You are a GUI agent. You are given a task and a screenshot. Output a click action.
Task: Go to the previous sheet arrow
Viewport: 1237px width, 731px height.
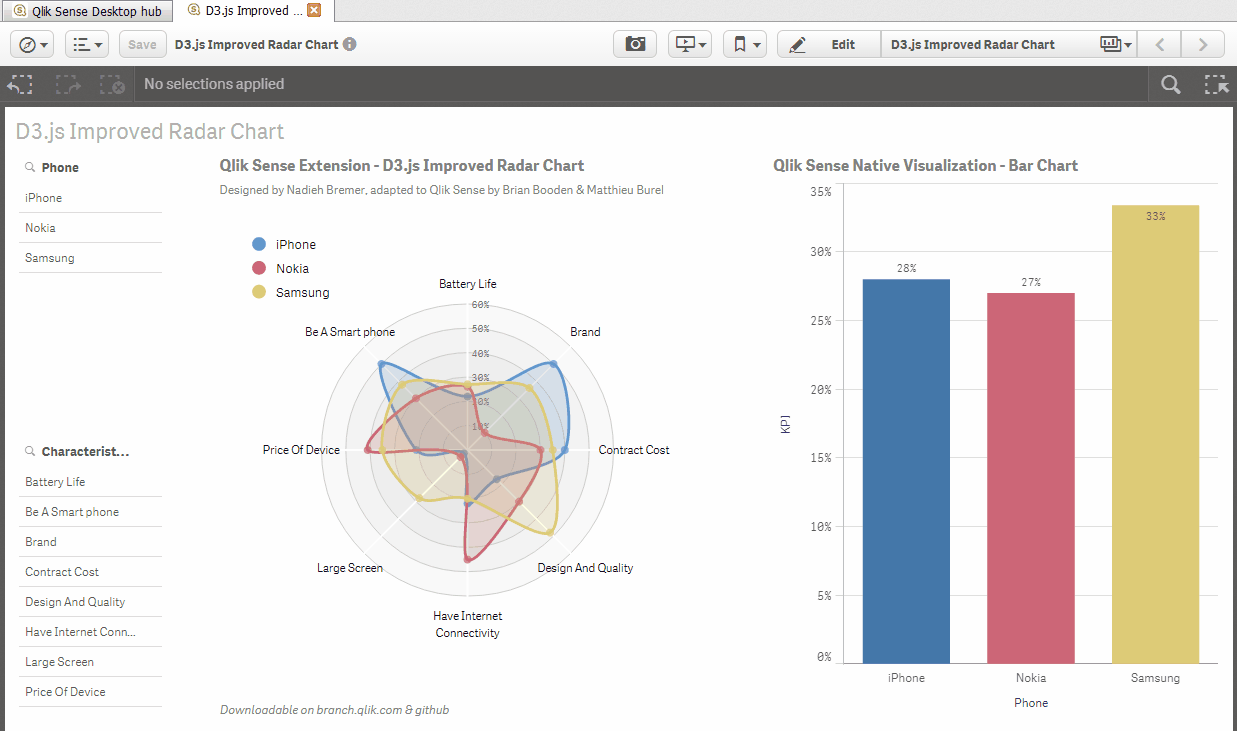[x=1160, y=44]
